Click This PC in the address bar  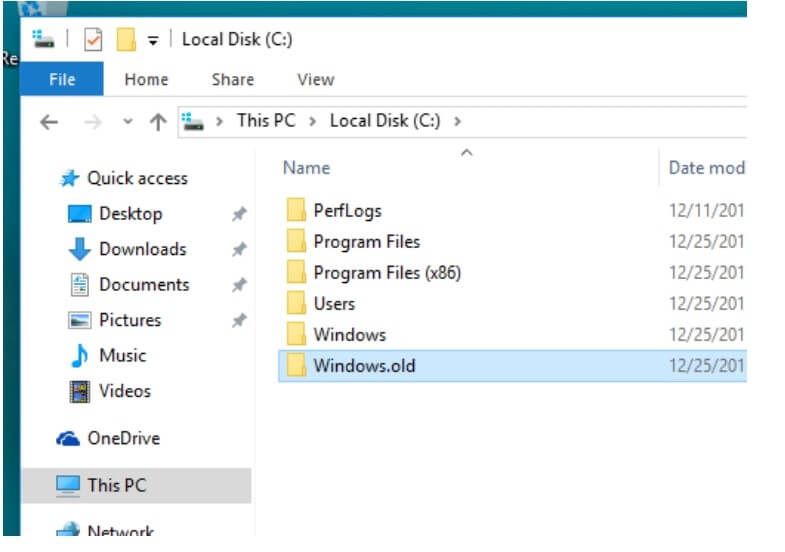[266, 121]
